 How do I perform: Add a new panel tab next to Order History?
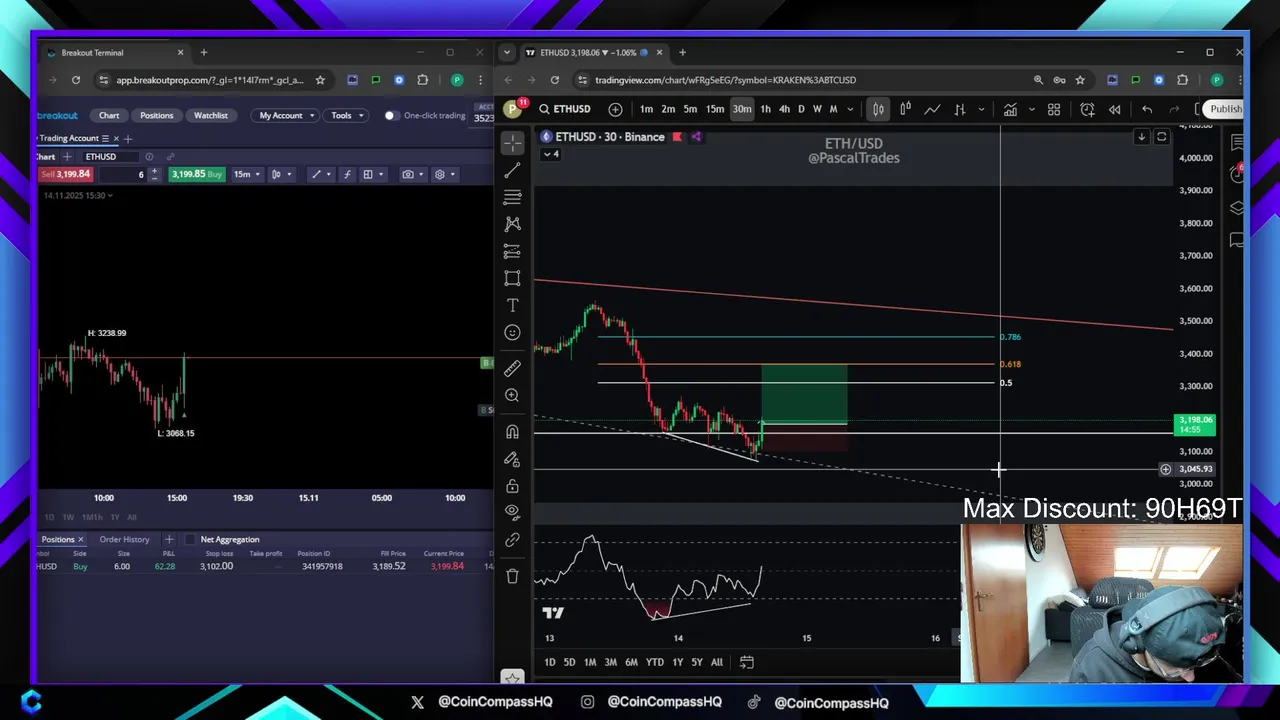[x=169, y=539]
